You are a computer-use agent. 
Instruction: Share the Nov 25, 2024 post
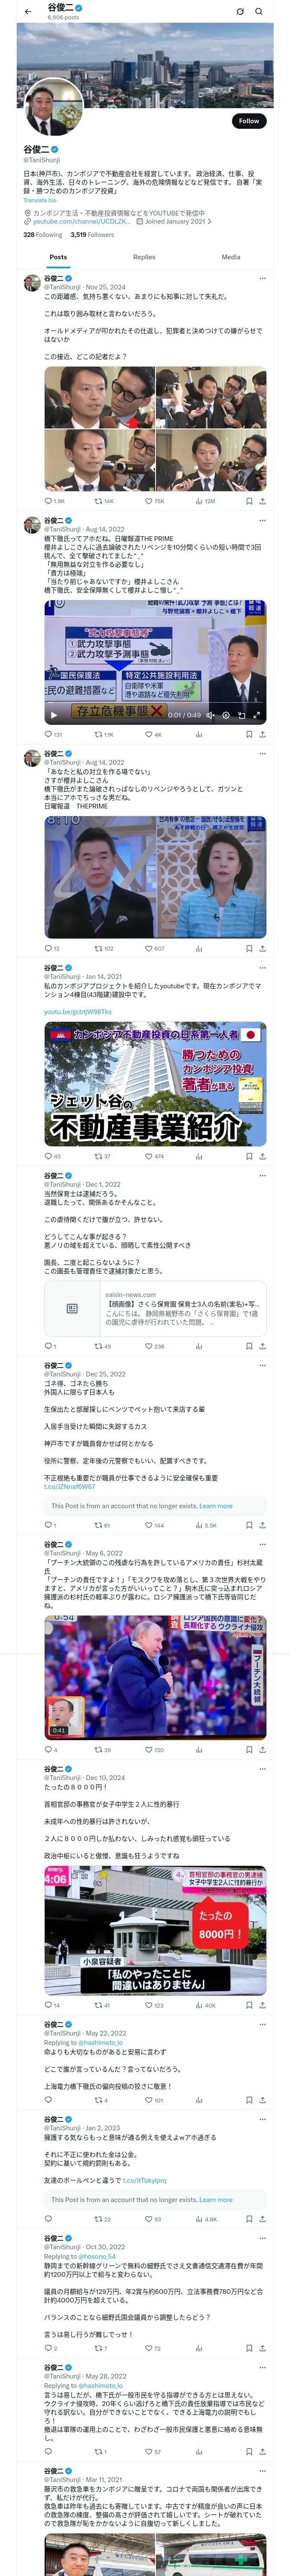(262, 501)
